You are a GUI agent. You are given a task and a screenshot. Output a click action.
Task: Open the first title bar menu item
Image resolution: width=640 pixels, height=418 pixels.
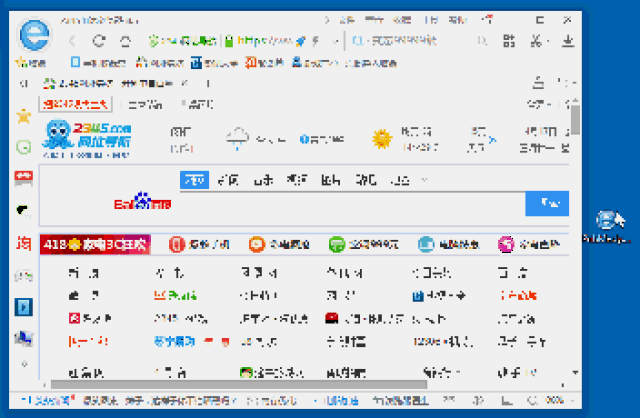(347, 20)
